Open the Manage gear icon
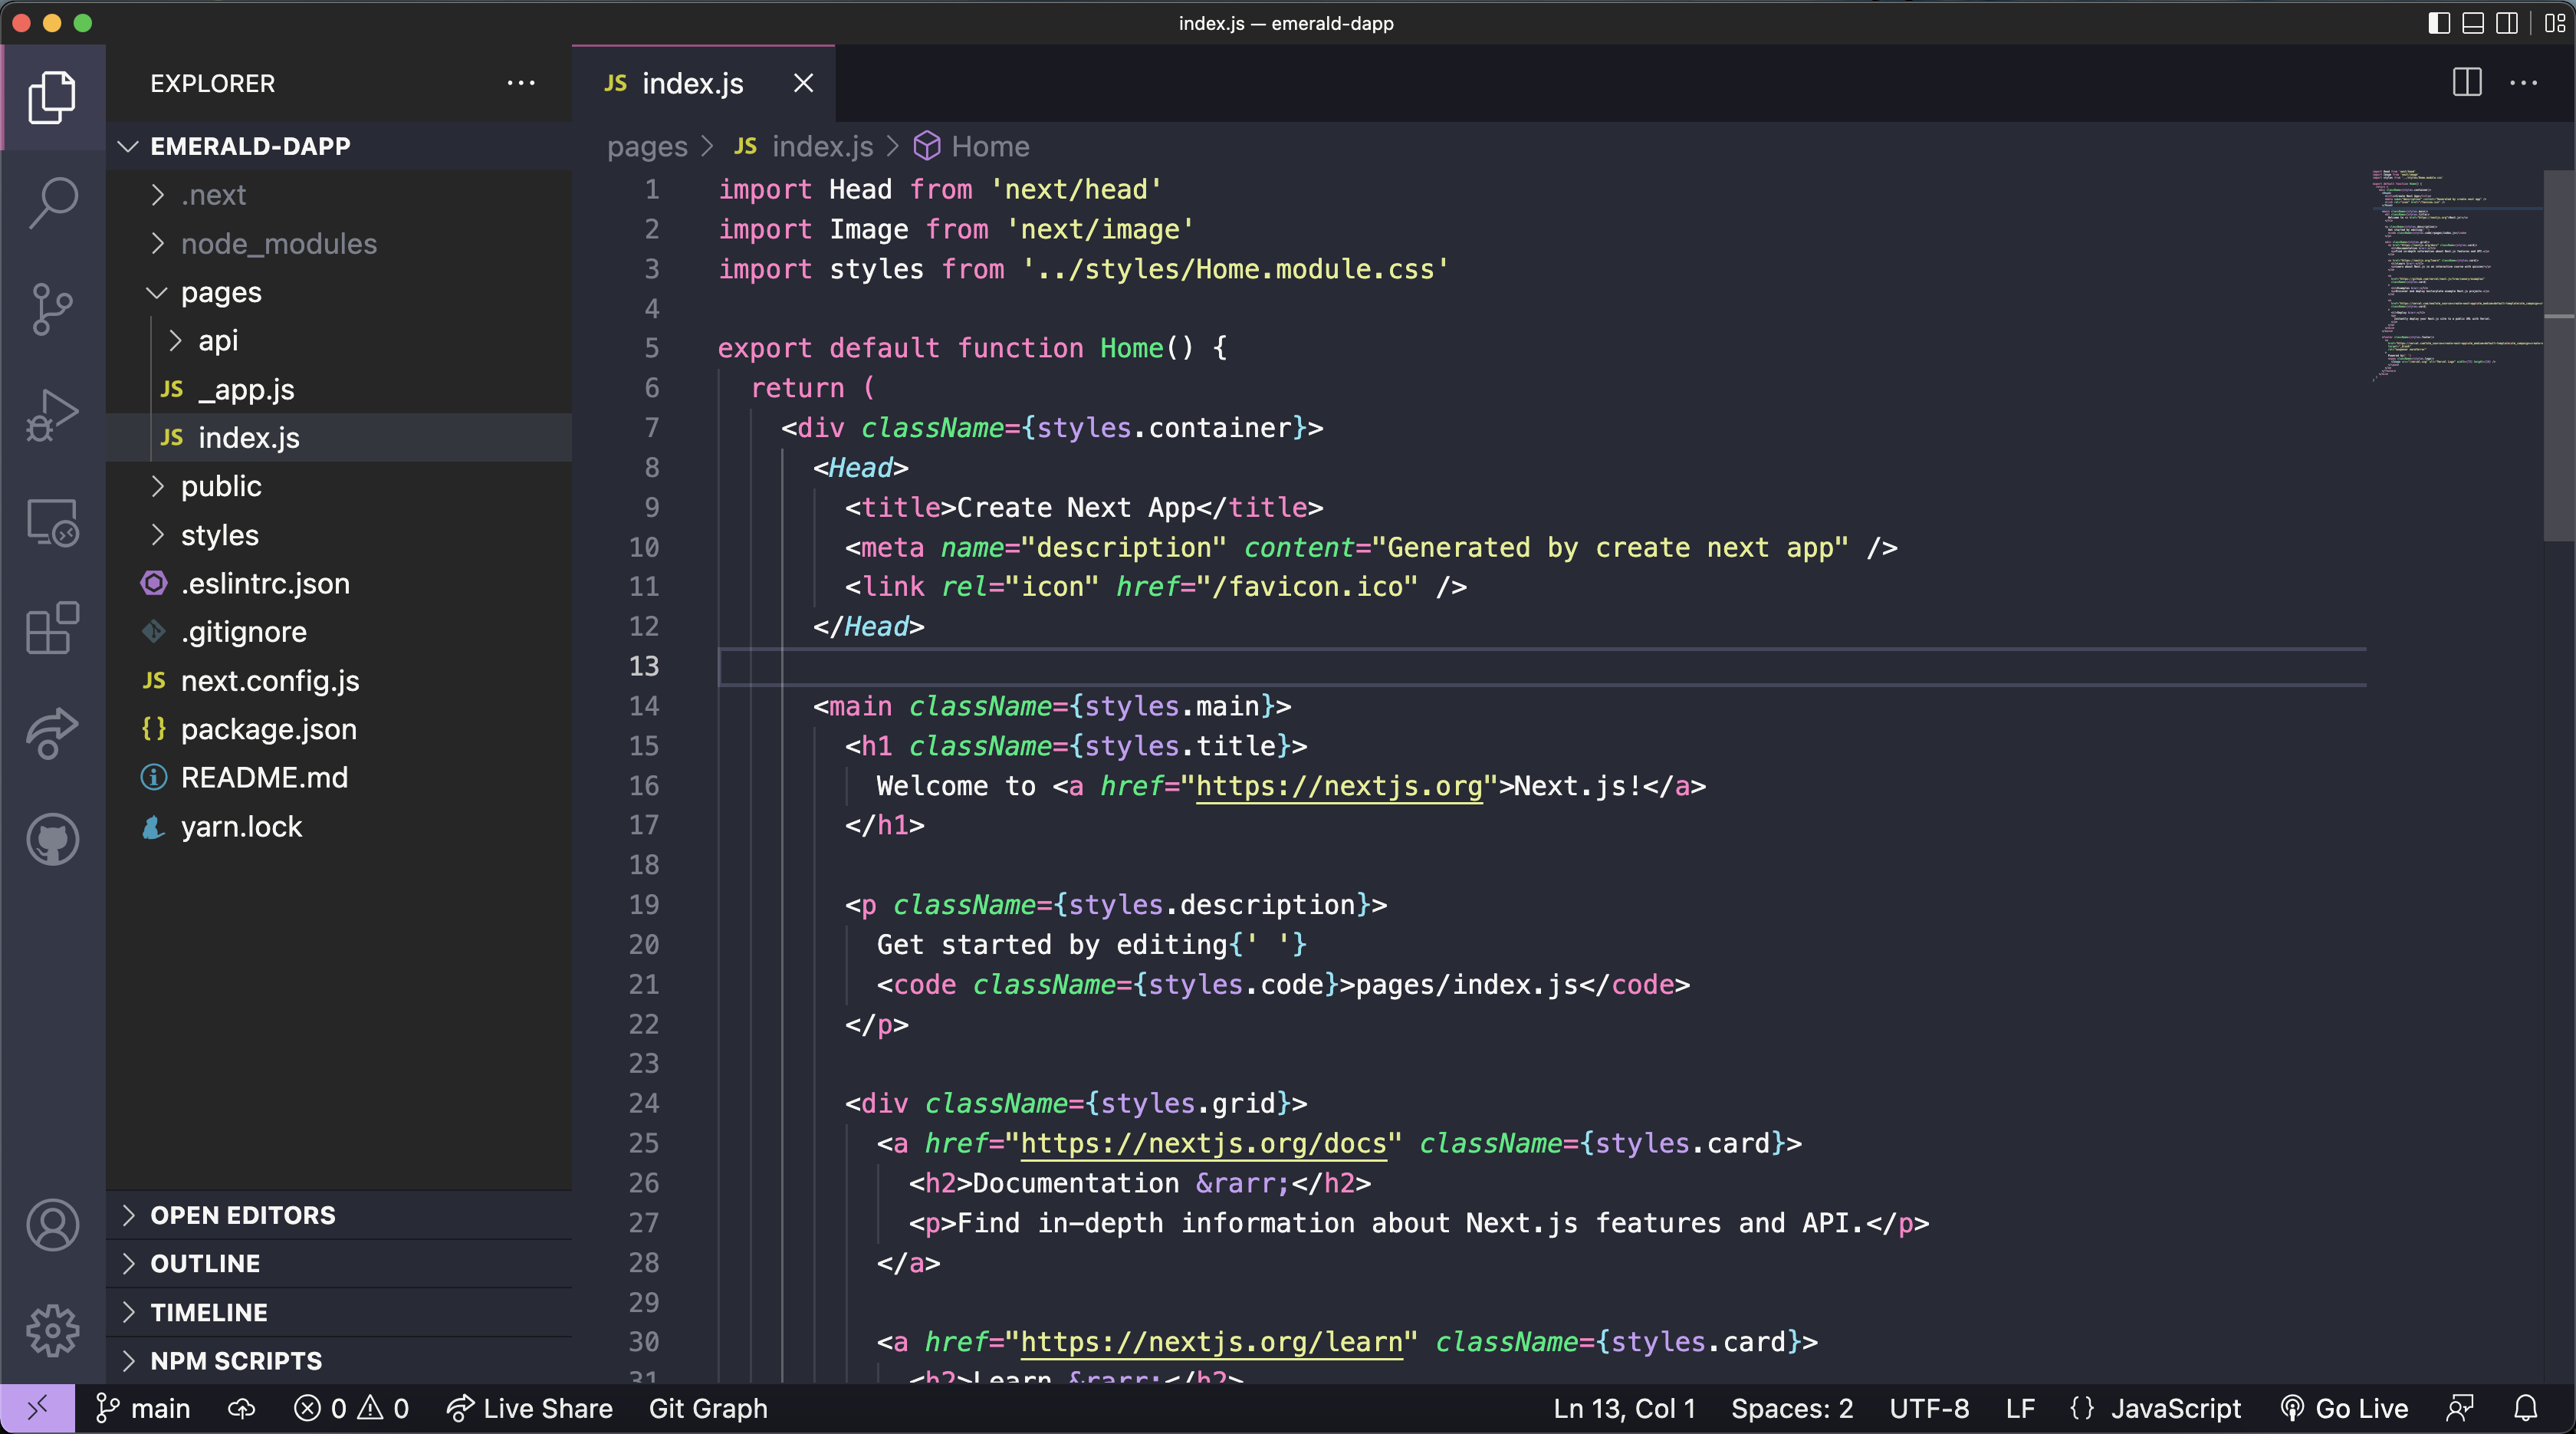 [52, 1330]
